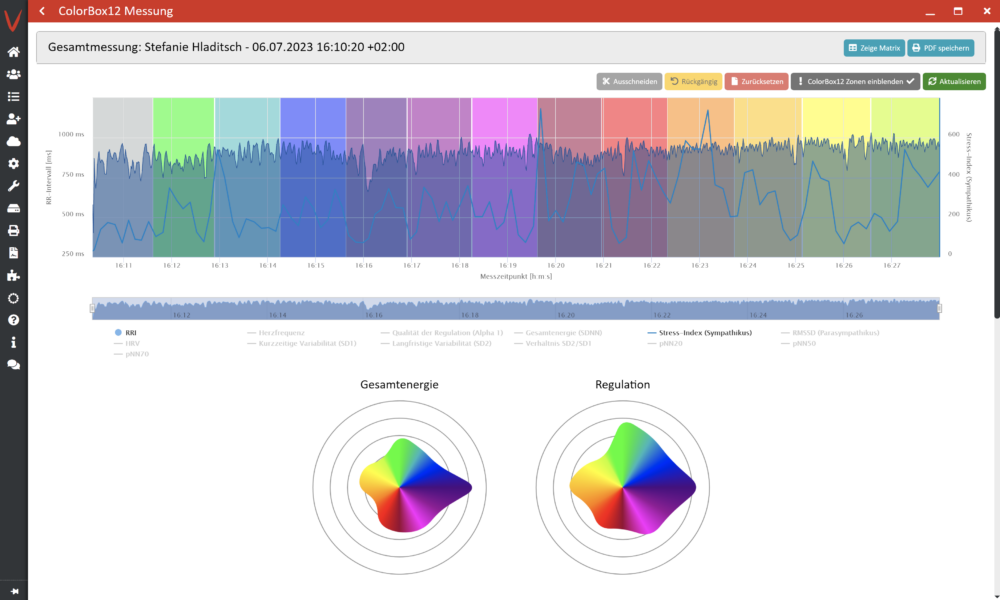Grab right handle of time range slider

tap(939, 309)
